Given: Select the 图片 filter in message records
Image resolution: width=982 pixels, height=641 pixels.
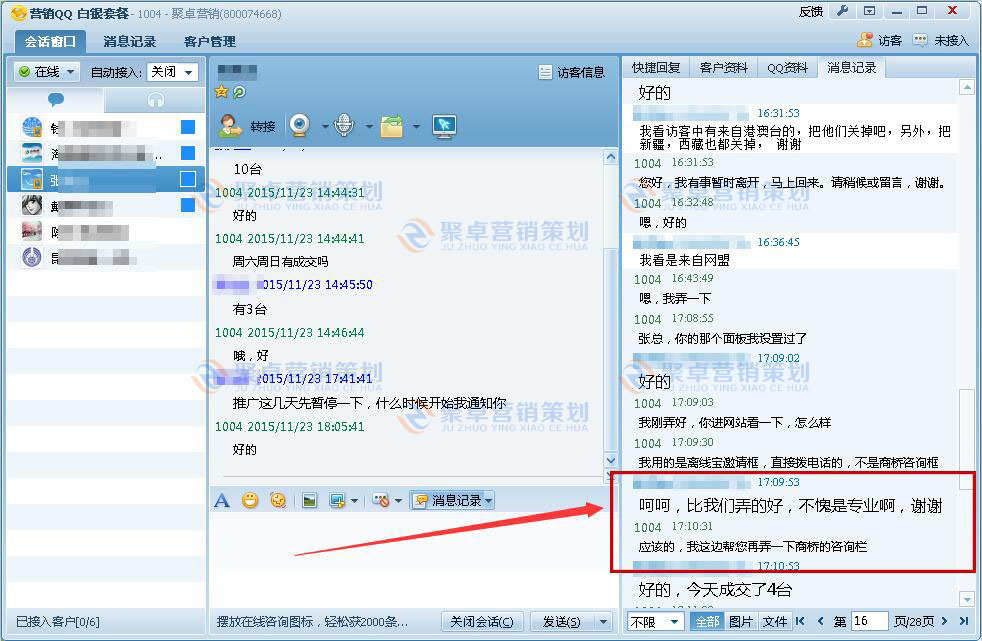Looking at the screenshot, I should [x=741, y=621].
